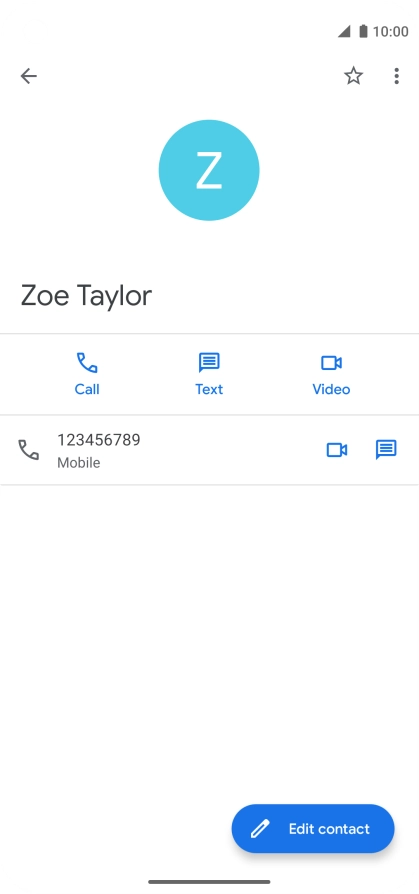Tap the signal strength icon
The width and height of the screenshot is (419, 894).
coord(344,31)
